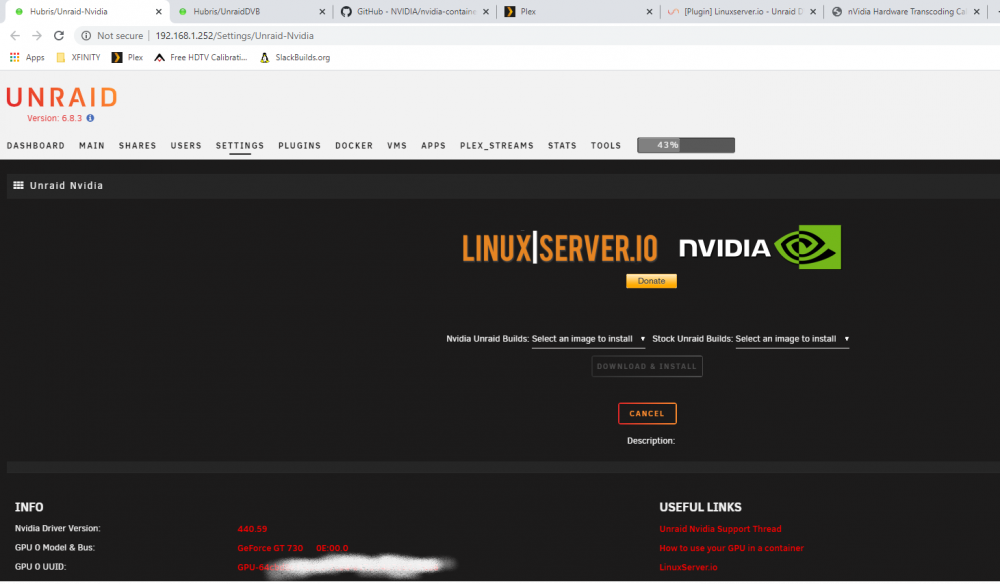The image size is (1000, 584).
Task: Open the Plugins menu
Action: [300, 145]
